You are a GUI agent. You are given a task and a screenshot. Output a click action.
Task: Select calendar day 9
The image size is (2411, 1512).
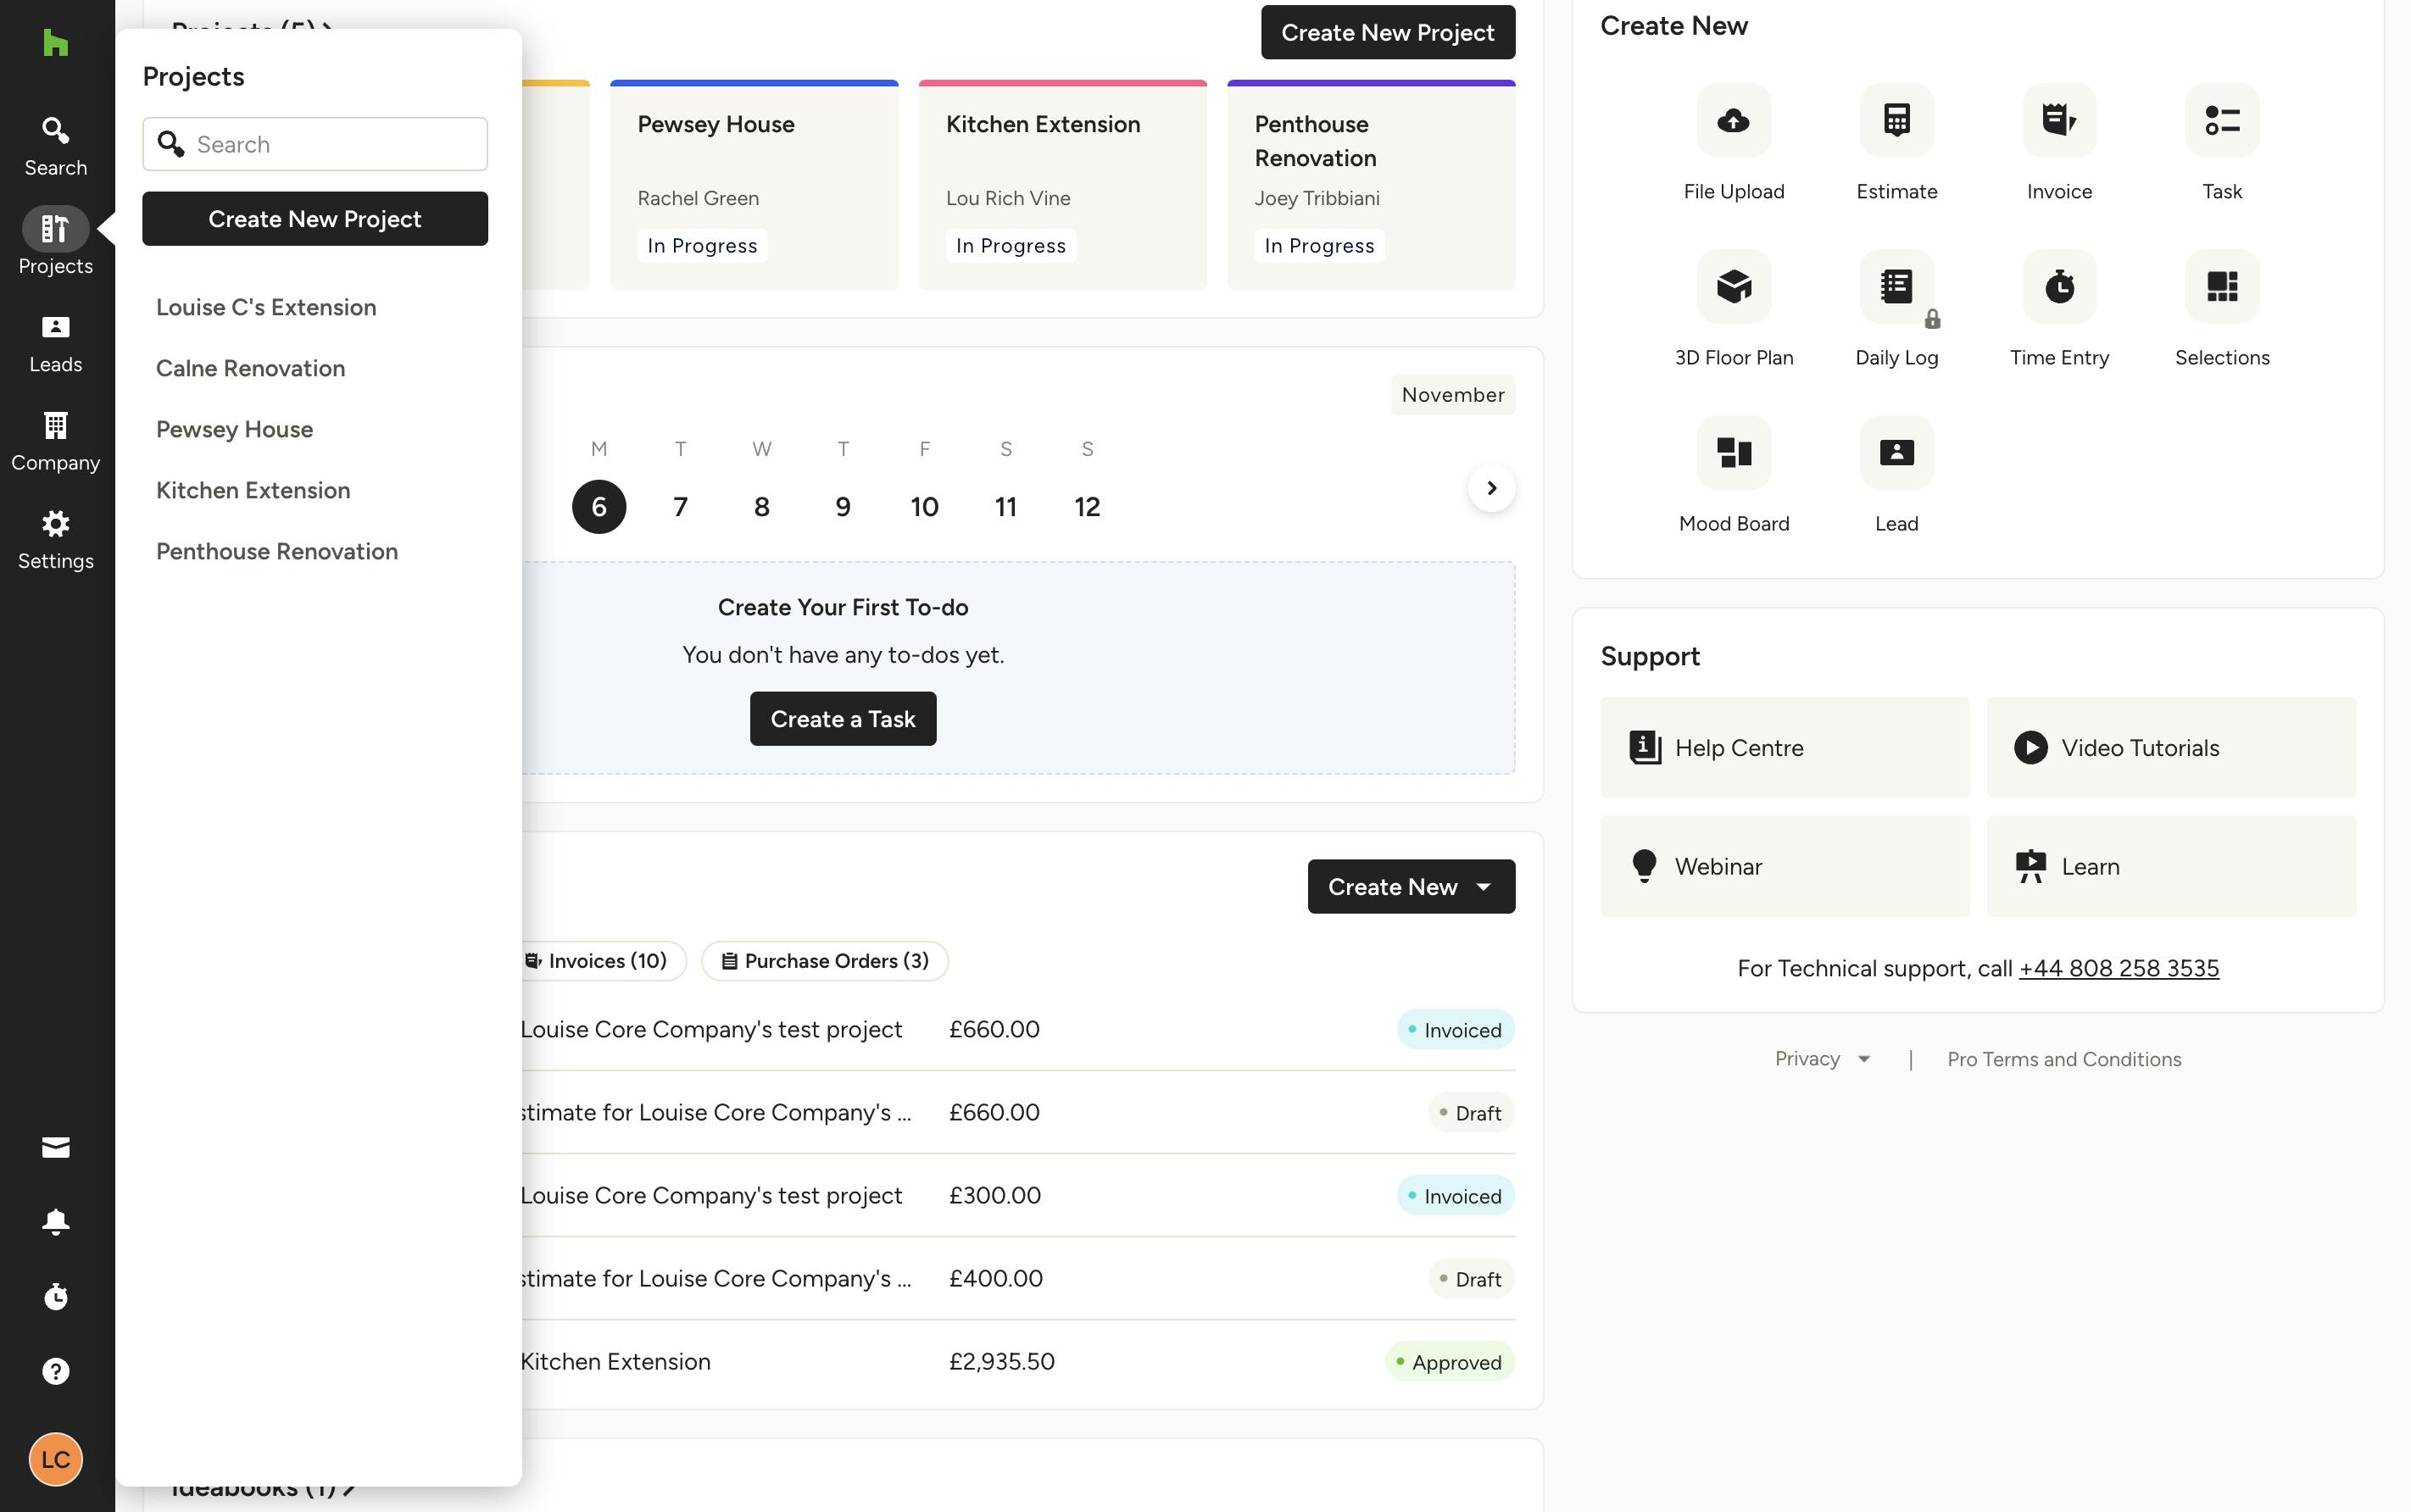click(x=843, y=507)
